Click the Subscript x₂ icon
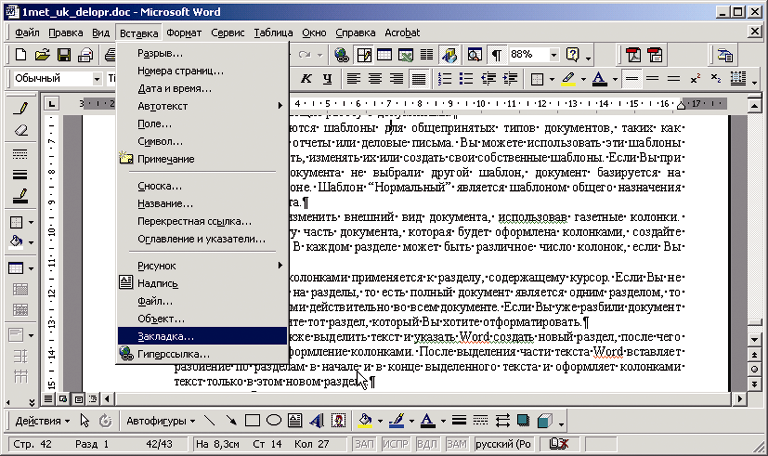The width and height of the screenshot is (768, 456). [x=716, y=78]
